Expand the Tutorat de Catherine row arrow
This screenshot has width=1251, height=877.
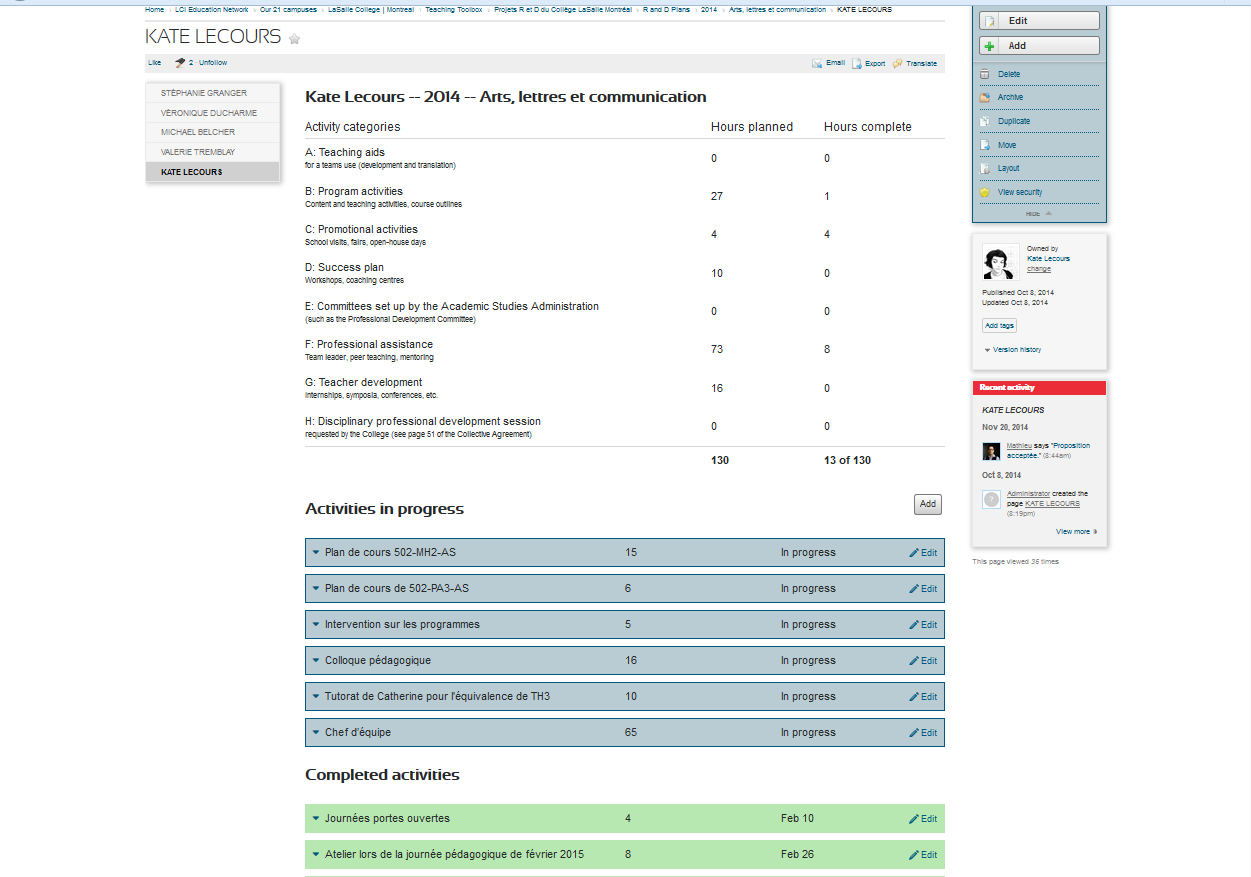click(x=316, y=696)
